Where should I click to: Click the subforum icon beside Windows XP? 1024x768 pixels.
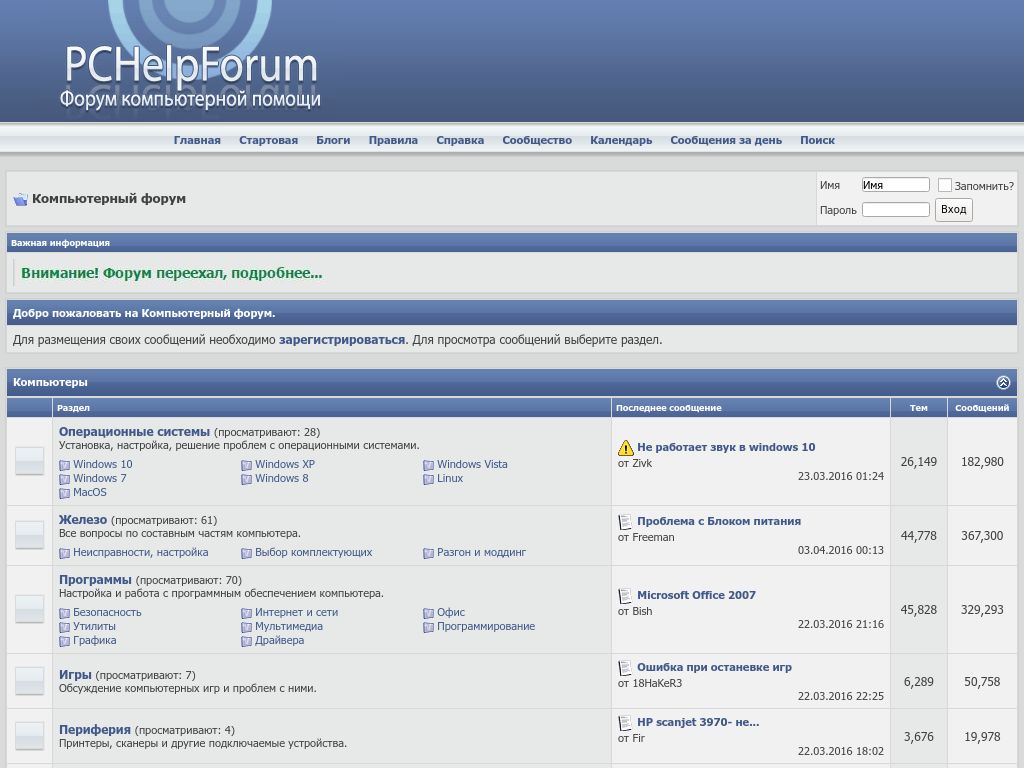click(x=246, y=465)
